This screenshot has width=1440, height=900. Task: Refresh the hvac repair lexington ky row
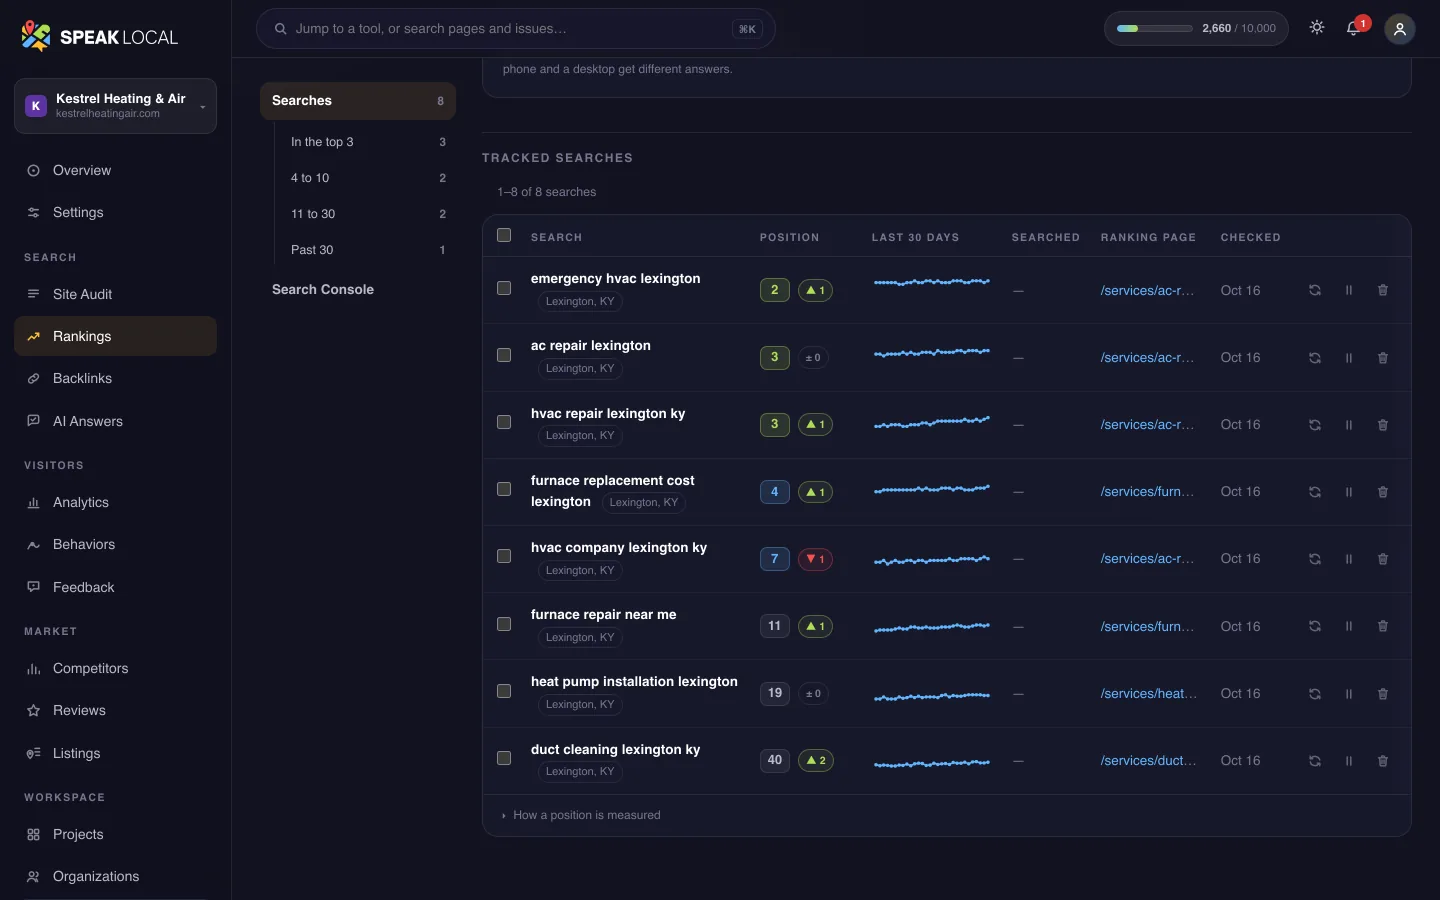[1315, 424]
